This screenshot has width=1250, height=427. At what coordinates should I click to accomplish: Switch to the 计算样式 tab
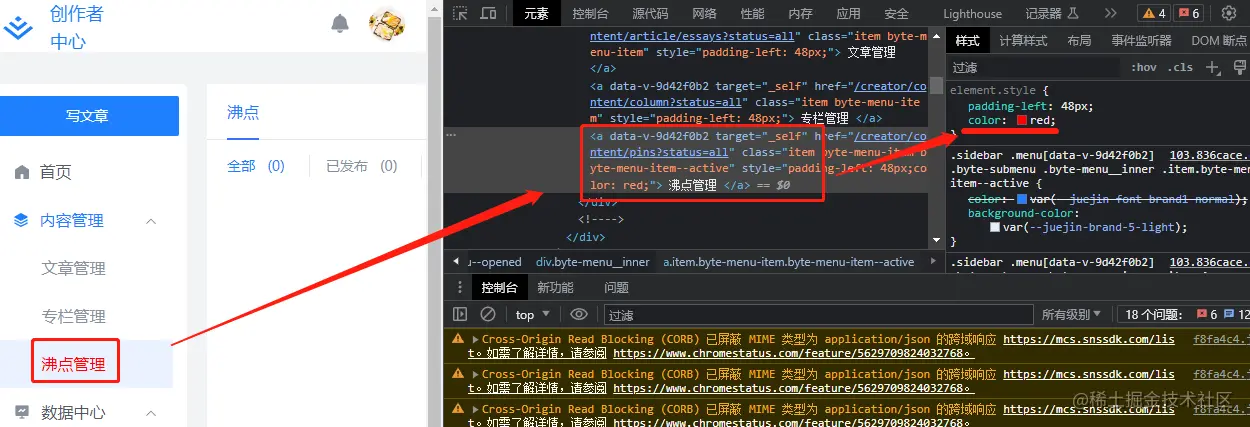1023,40
